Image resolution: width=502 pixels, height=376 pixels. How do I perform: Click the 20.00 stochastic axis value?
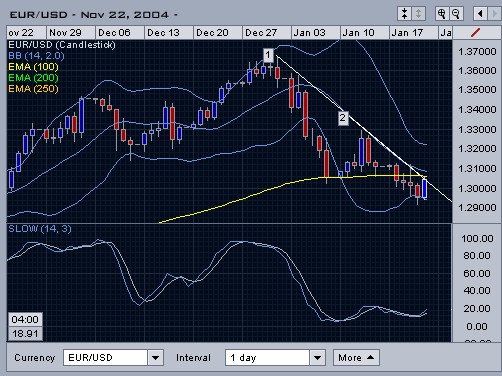click(477, 309)
